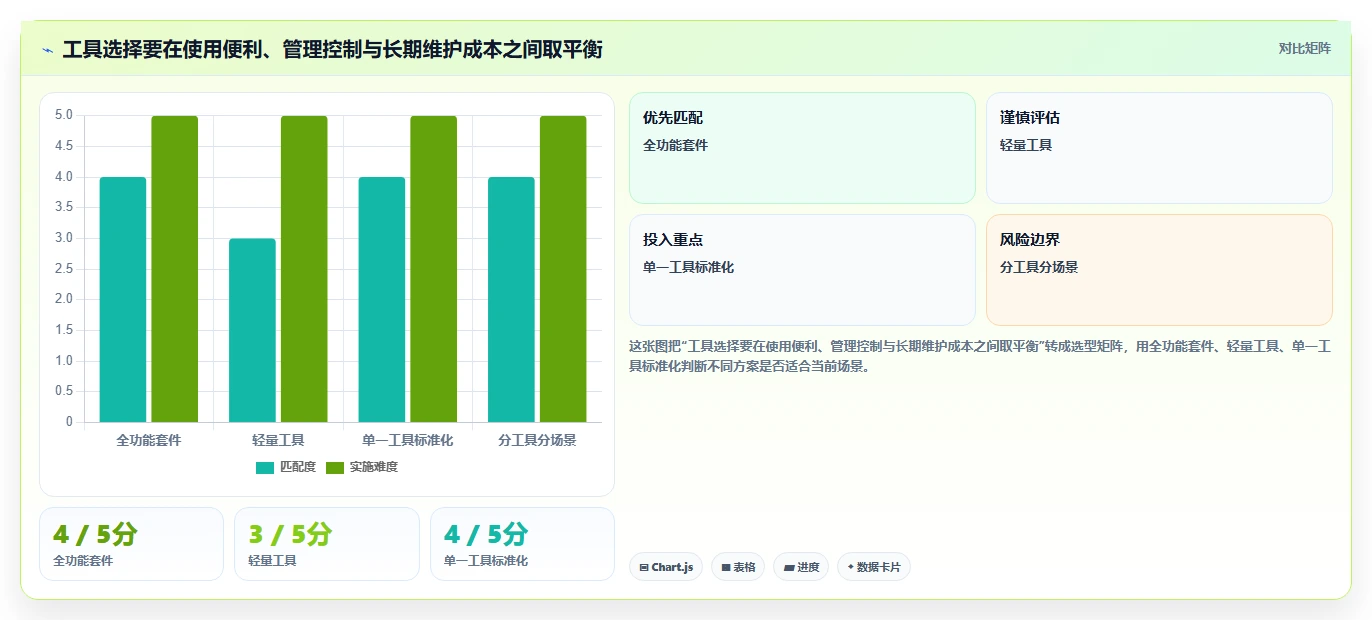1372x620 pixels.
Task: Click the y-axis tick value 5.0
Action: pos(64,115)
